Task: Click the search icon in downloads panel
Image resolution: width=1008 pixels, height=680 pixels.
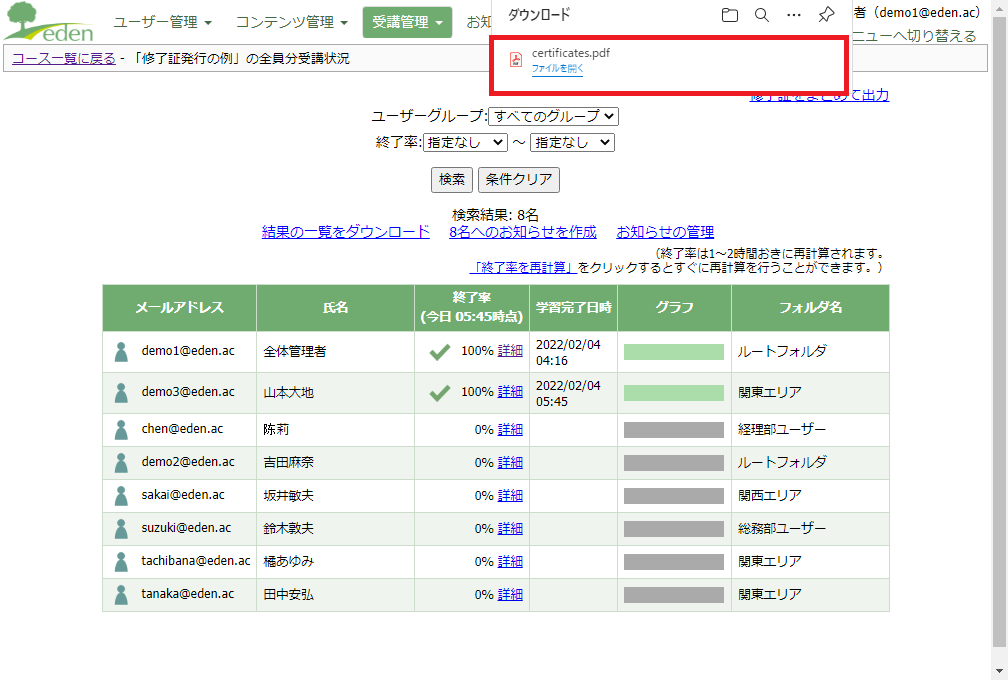Action: click(x=762, y=15)
